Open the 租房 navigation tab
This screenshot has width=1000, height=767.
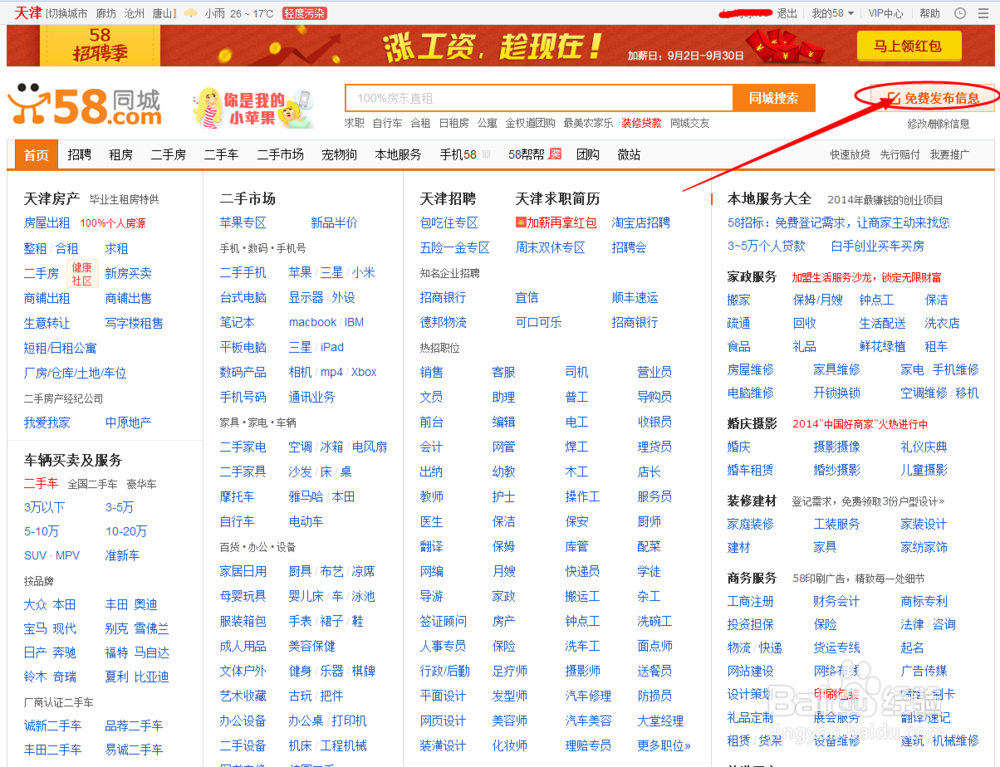[x=121, y=154]
